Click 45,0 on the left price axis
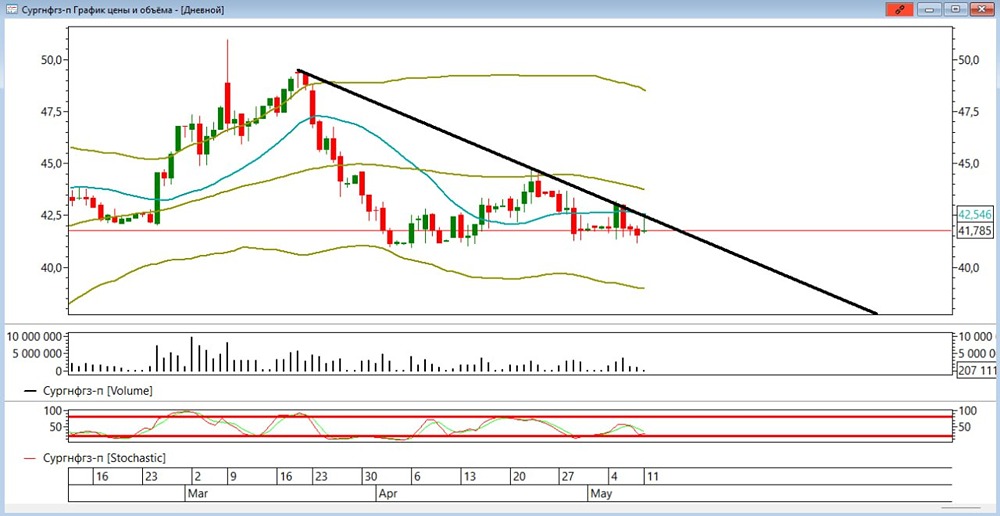This screenshot has height=516, width=1000. pyautogui.click(x=51, y=163)
